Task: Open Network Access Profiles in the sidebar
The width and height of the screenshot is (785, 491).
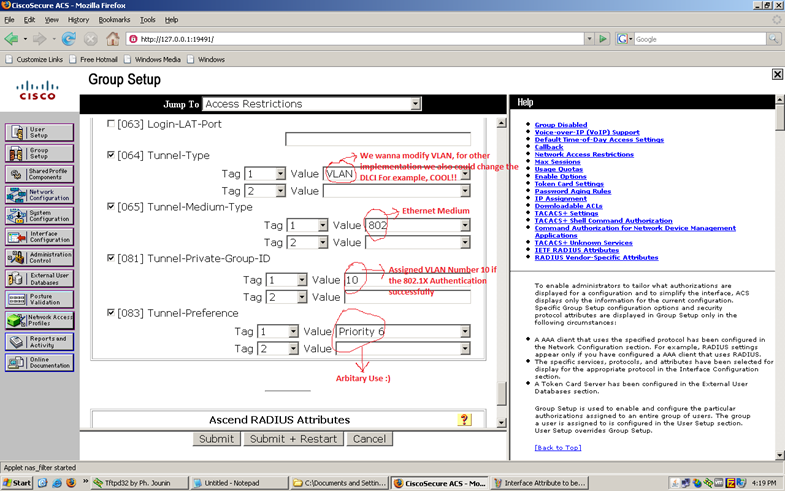Action: [x=40, y=320]
